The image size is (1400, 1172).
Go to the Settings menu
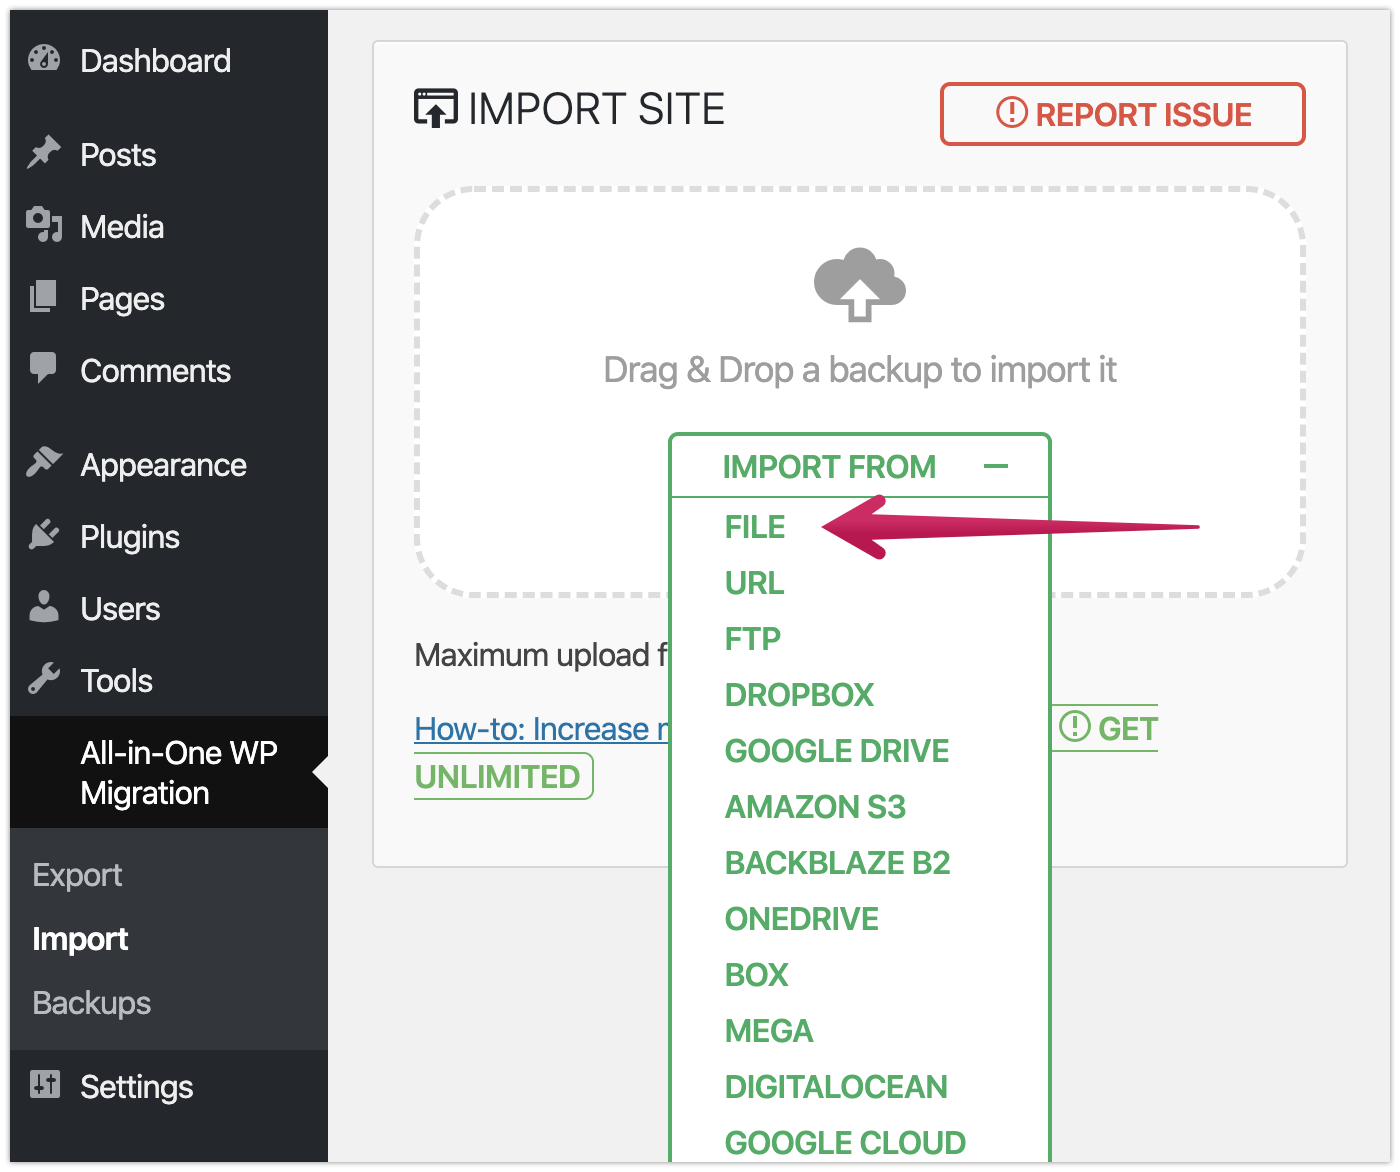(169, 1087)
